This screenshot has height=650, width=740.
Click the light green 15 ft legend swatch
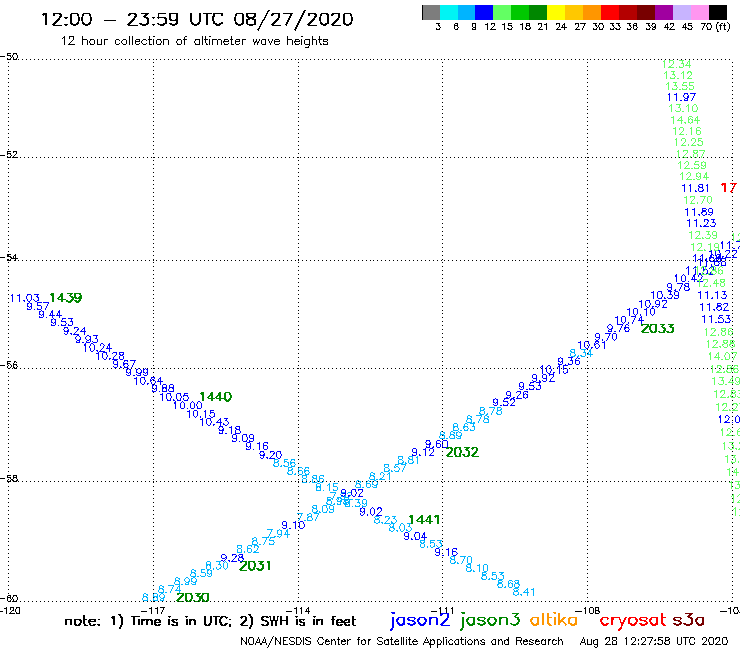[502, 12]
